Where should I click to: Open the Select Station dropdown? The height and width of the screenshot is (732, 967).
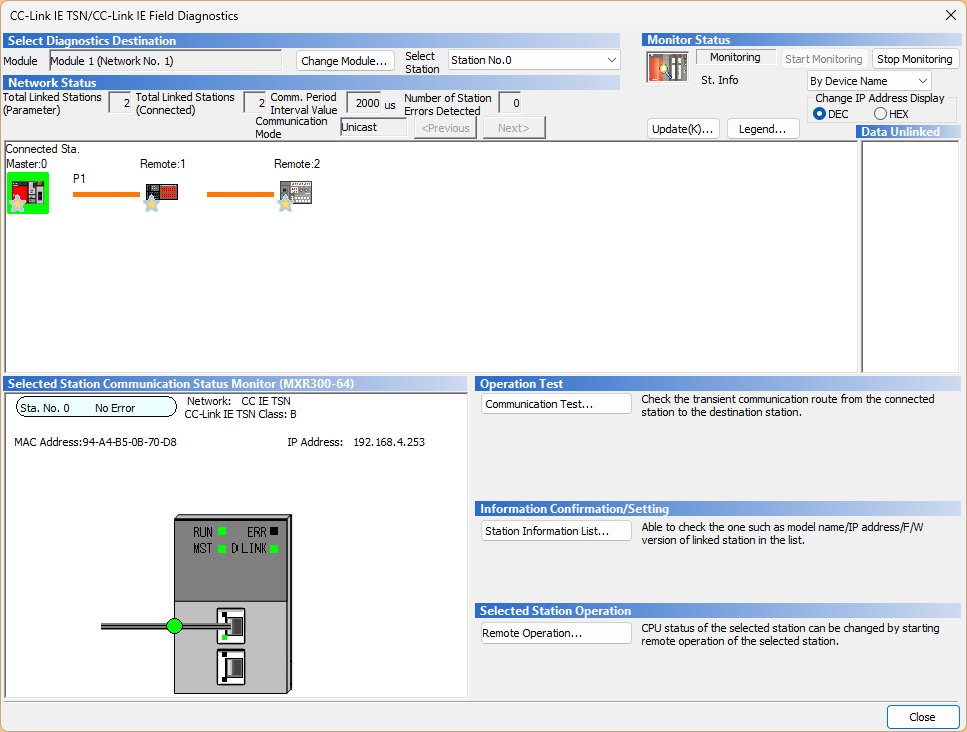534,60
